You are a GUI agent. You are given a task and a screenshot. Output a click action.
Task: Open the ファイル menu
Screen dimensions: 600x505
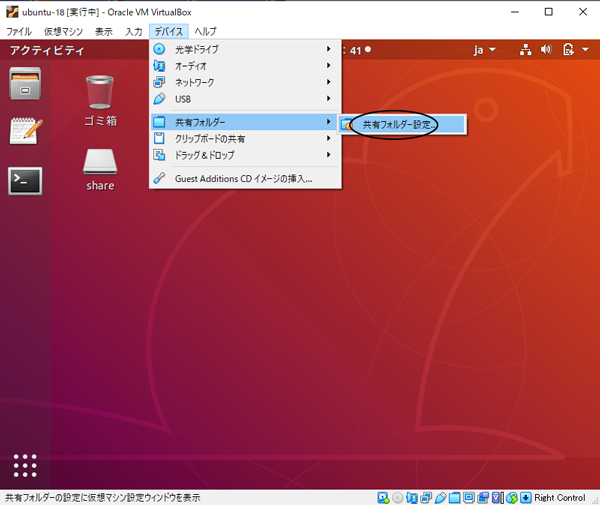(x=19, y=31)
